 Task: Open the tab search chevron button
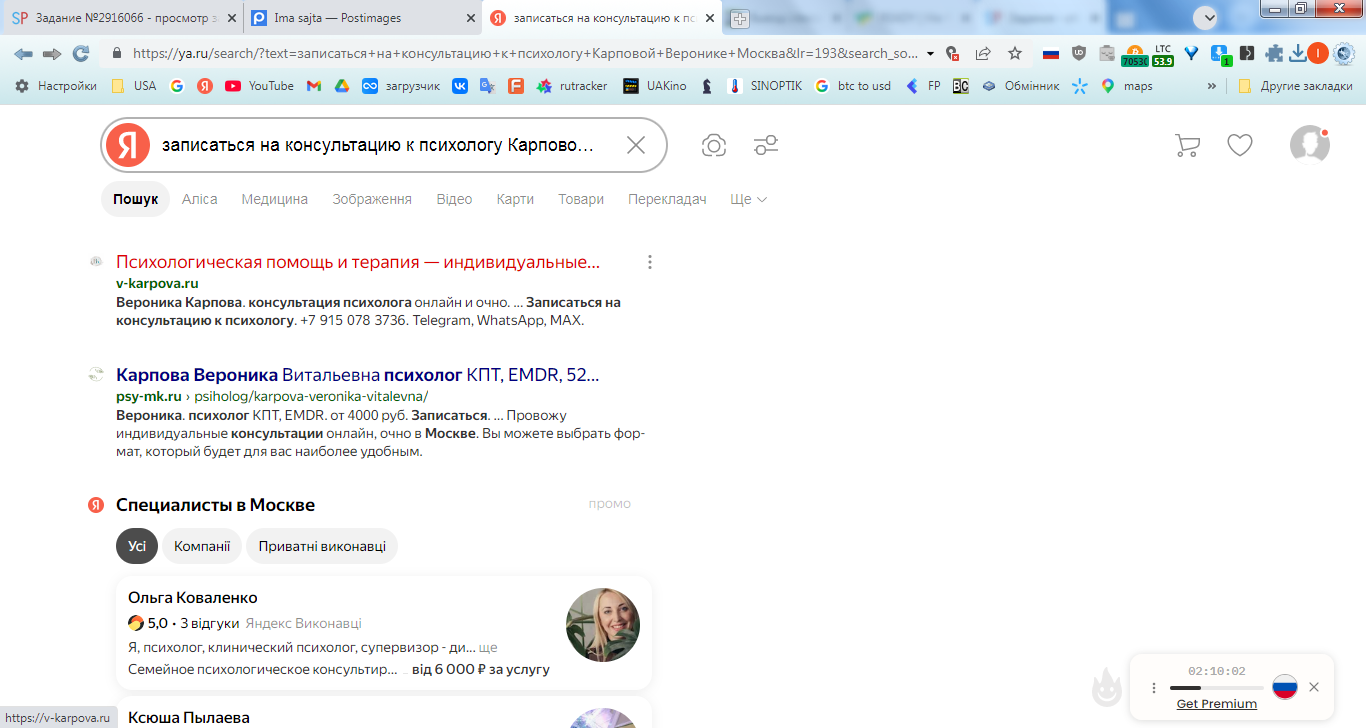pyautogui.click(x=1206, y=17)
